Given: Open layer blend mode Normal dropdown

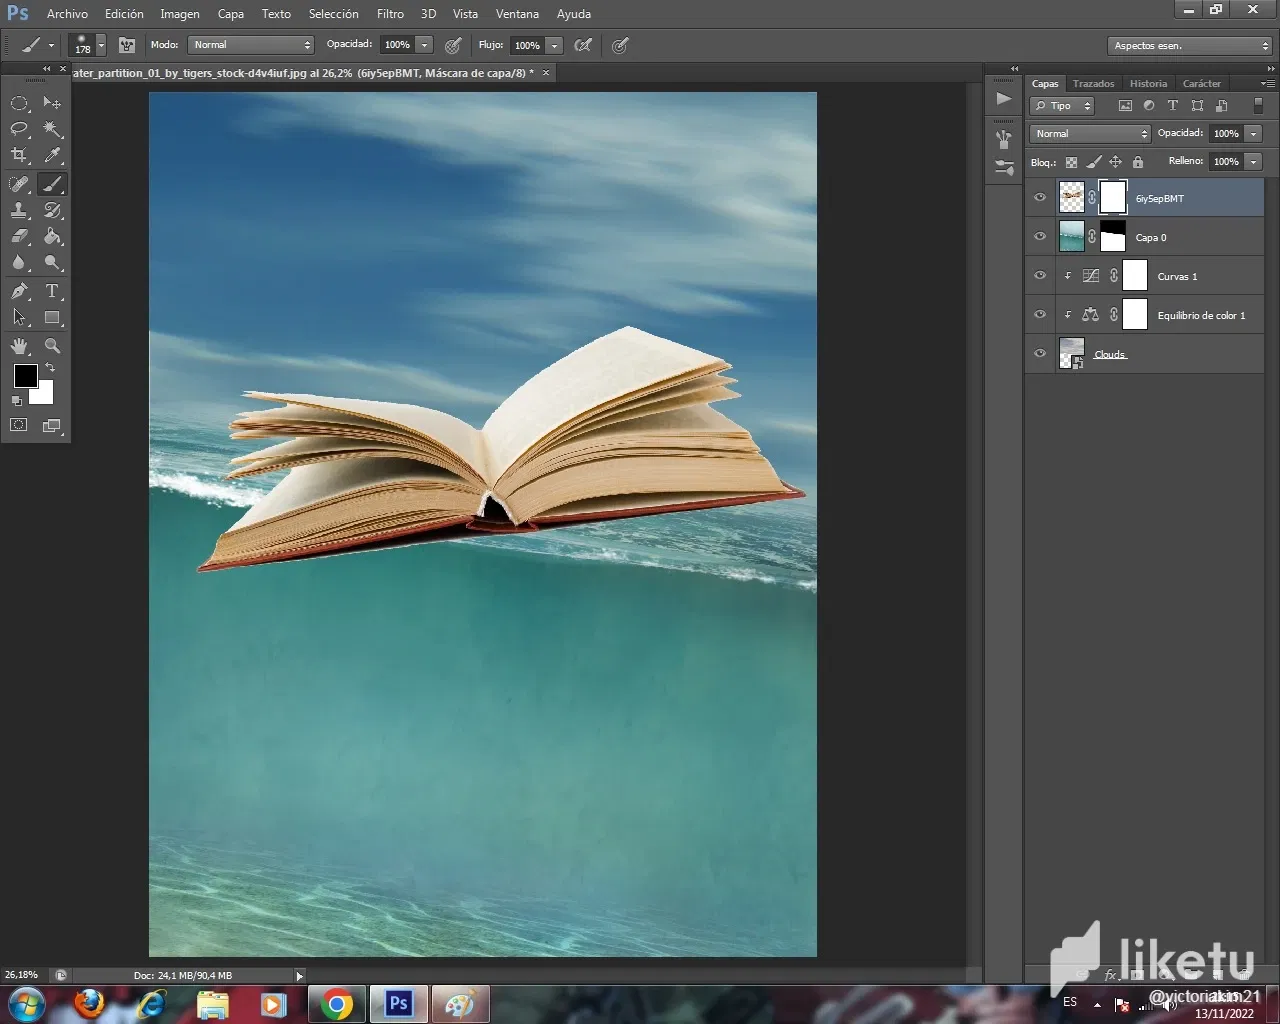Looking at the screenshot, I should click(x=1090, y=134).
